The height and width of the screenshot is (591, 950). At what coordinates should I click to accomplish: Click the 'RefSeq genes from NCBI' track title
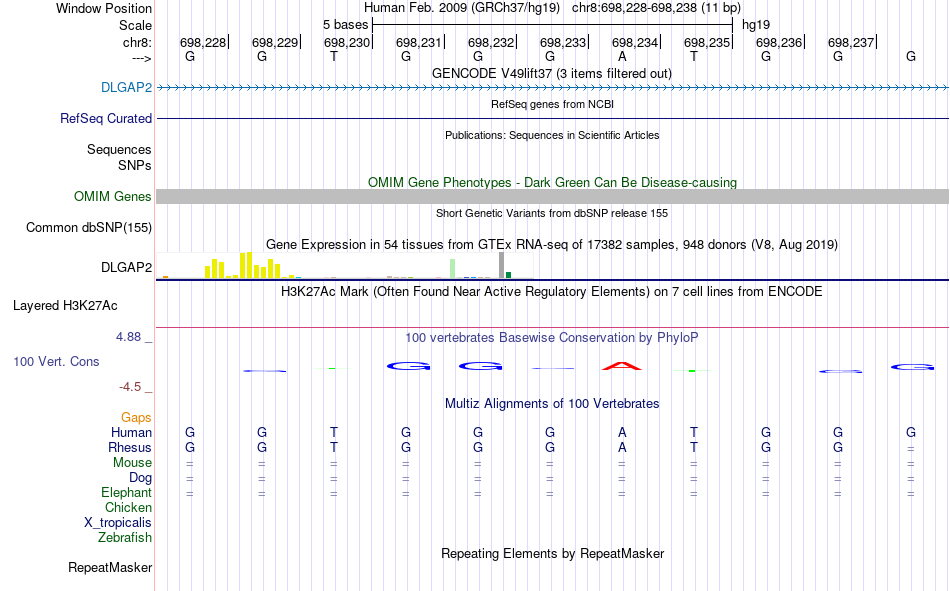[x=553, y=104]
